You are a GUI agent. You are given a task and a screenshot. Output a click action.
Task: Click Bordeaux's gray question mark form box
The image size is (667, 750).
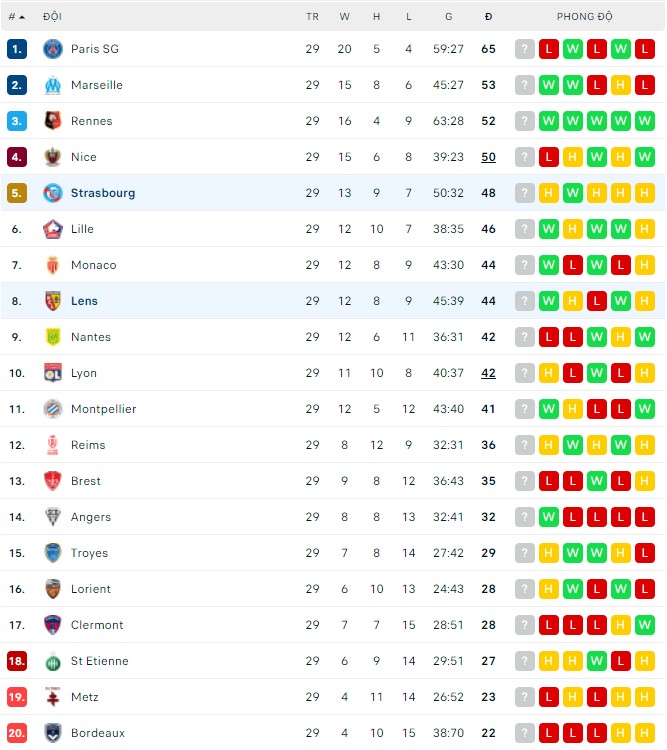(x=524, y=733)
